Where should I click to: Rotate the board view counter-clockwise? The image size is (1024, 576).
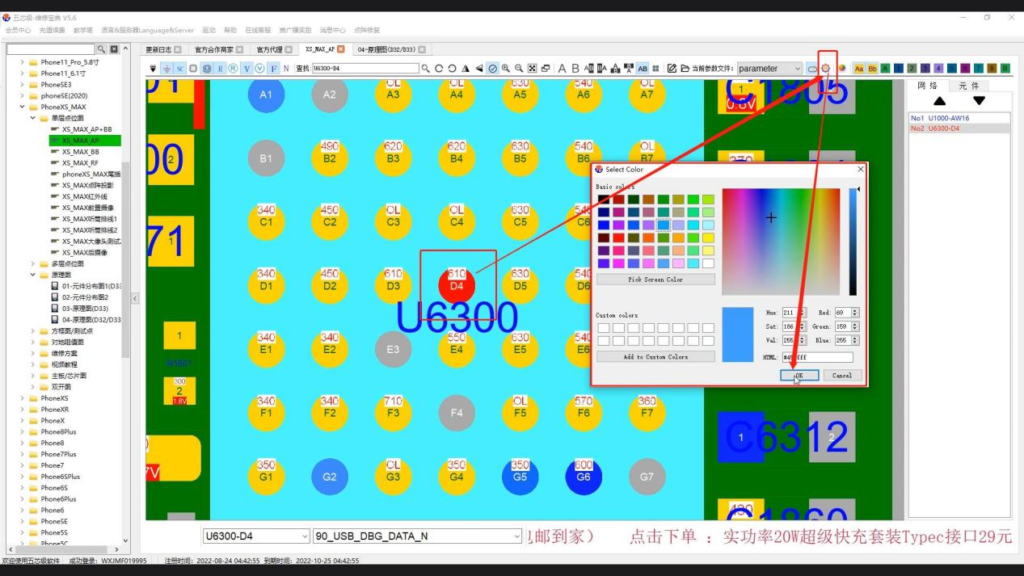452,68
